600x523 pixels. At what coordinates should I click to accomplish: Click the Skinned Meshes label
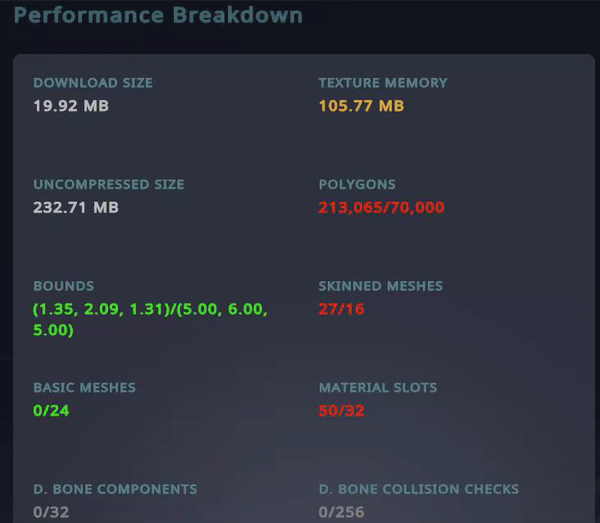(x=380, y=286)
